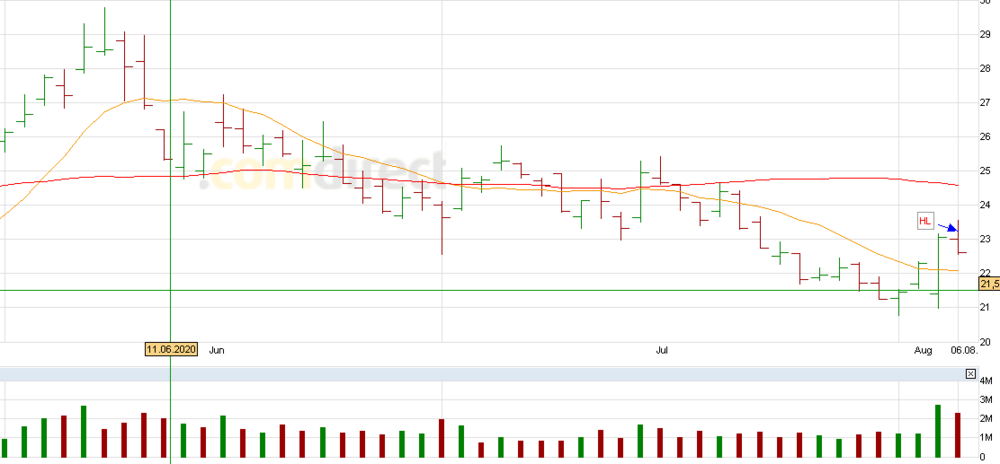Image resolution: width=1000 pixels, height=464 pixels.
Task: Close the volume panel with X button
Action: tap(970, 374)
